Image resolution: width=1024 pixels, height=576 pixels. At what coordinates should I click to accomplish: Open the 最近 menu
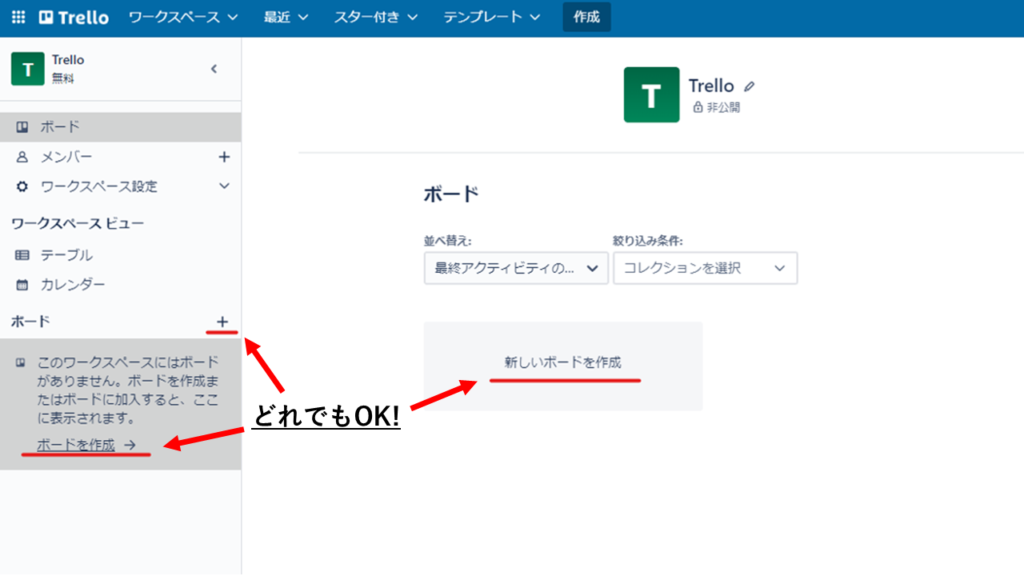tap(284, 17)
